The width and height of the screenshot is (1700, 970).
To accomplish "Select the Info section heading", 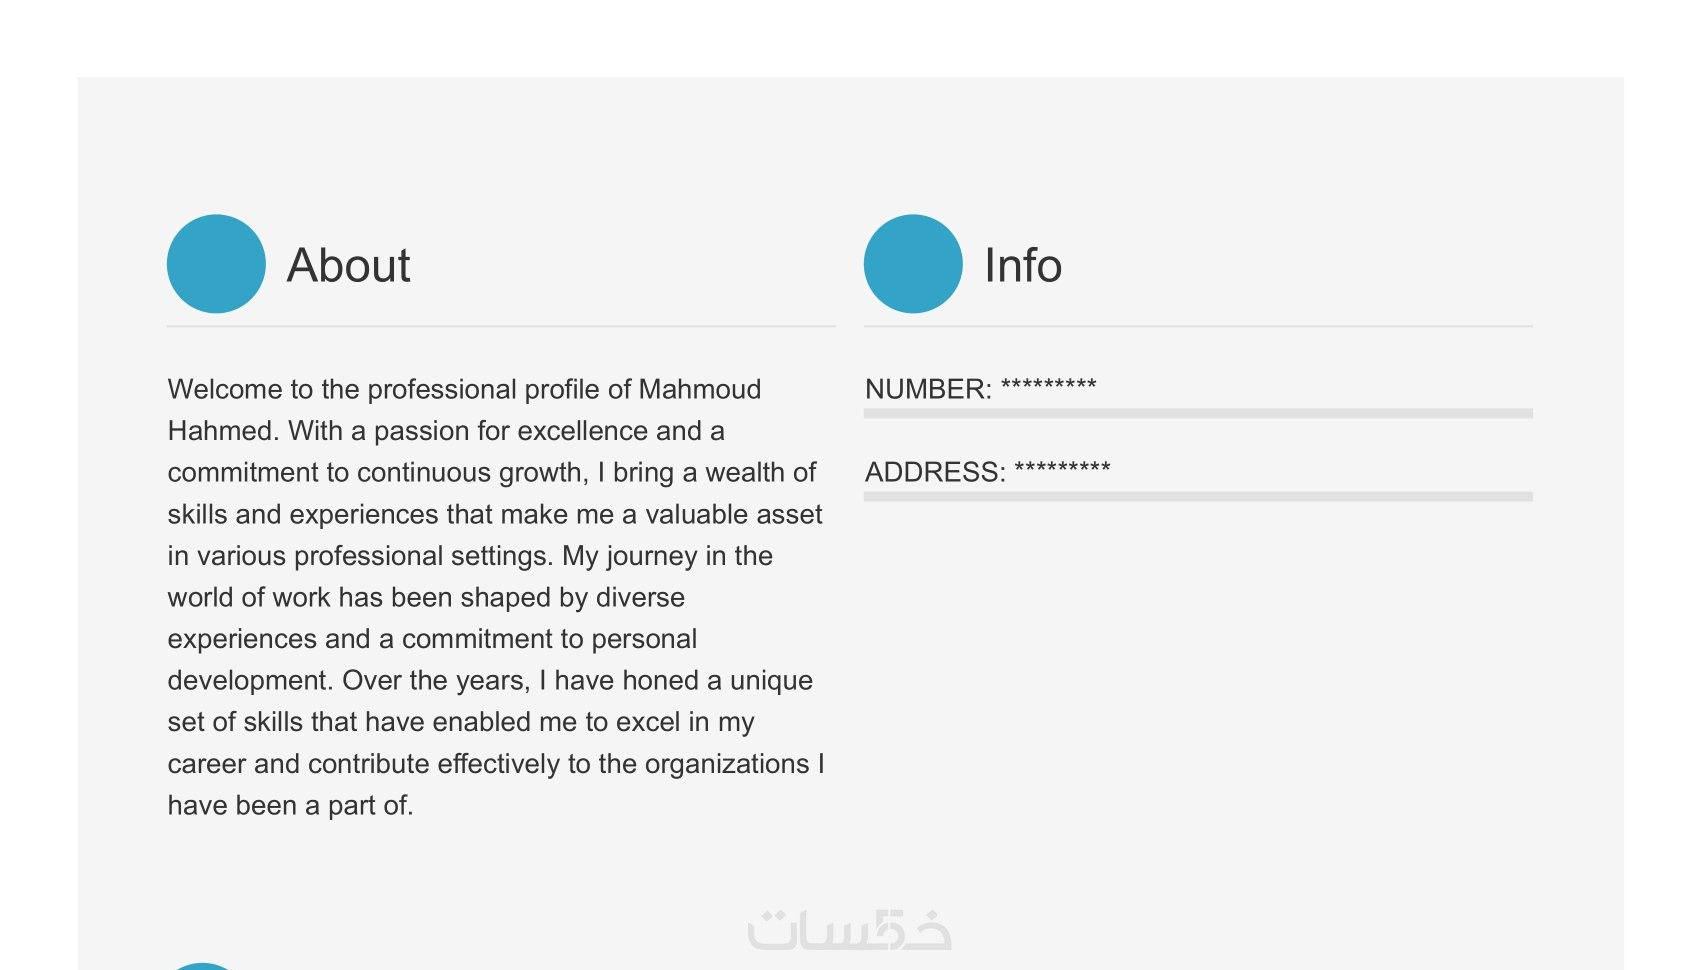I will 1022,266.
